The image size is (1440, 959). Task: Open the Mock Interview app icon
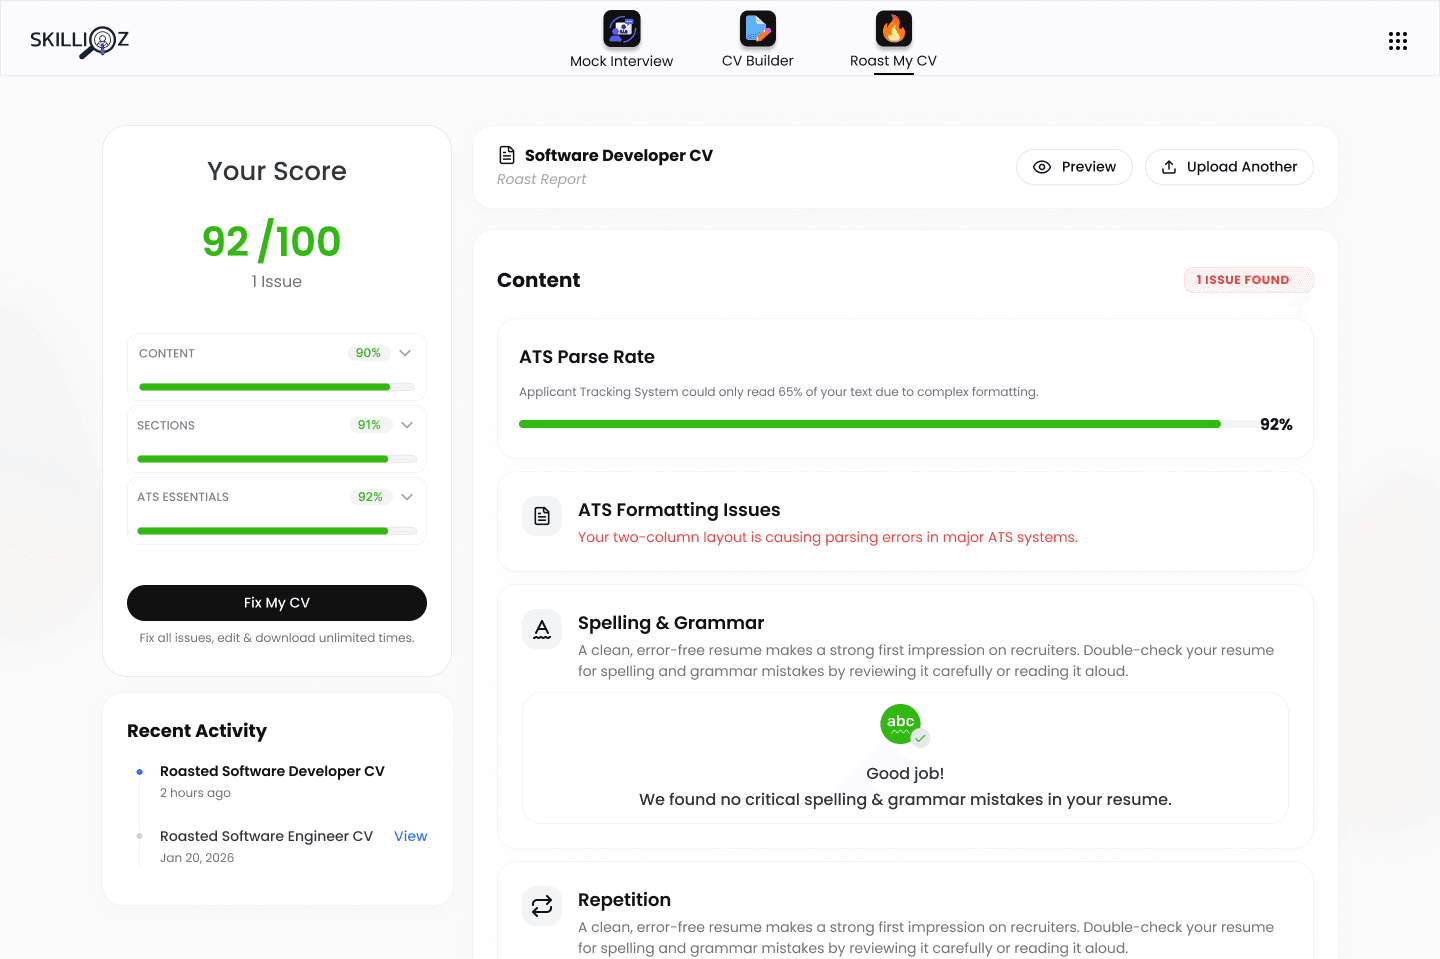[x=621, y=29]
